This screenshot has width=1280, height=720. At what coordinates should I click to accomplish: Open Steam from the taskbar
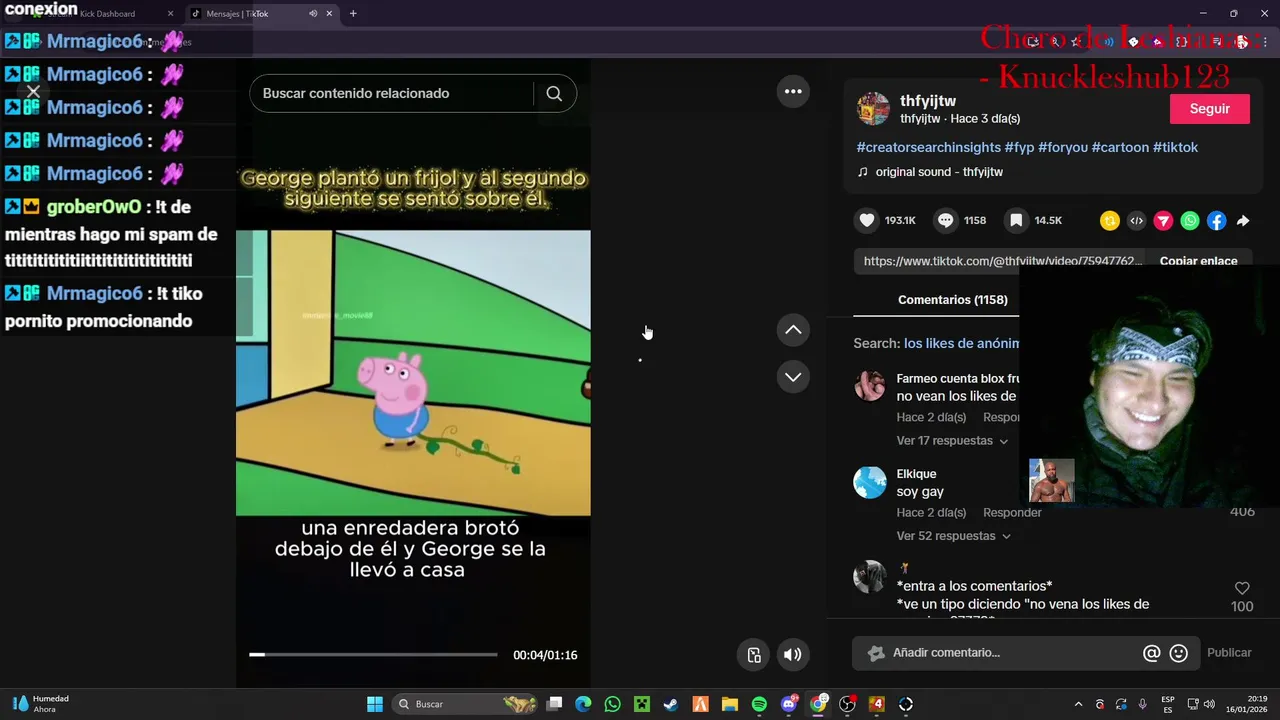[x=671, y=704]
